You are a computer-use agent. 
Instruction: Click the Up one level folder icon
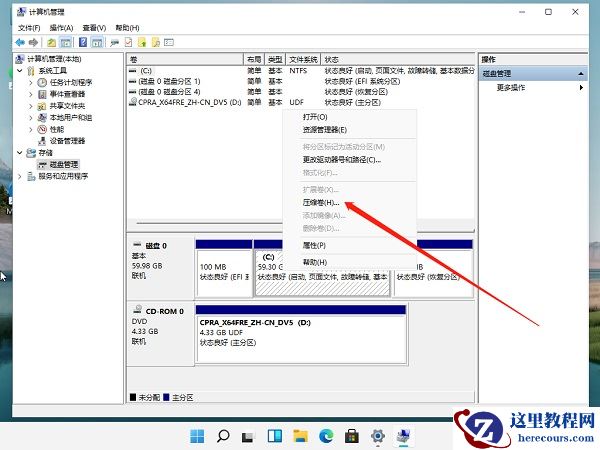[51, 42]
